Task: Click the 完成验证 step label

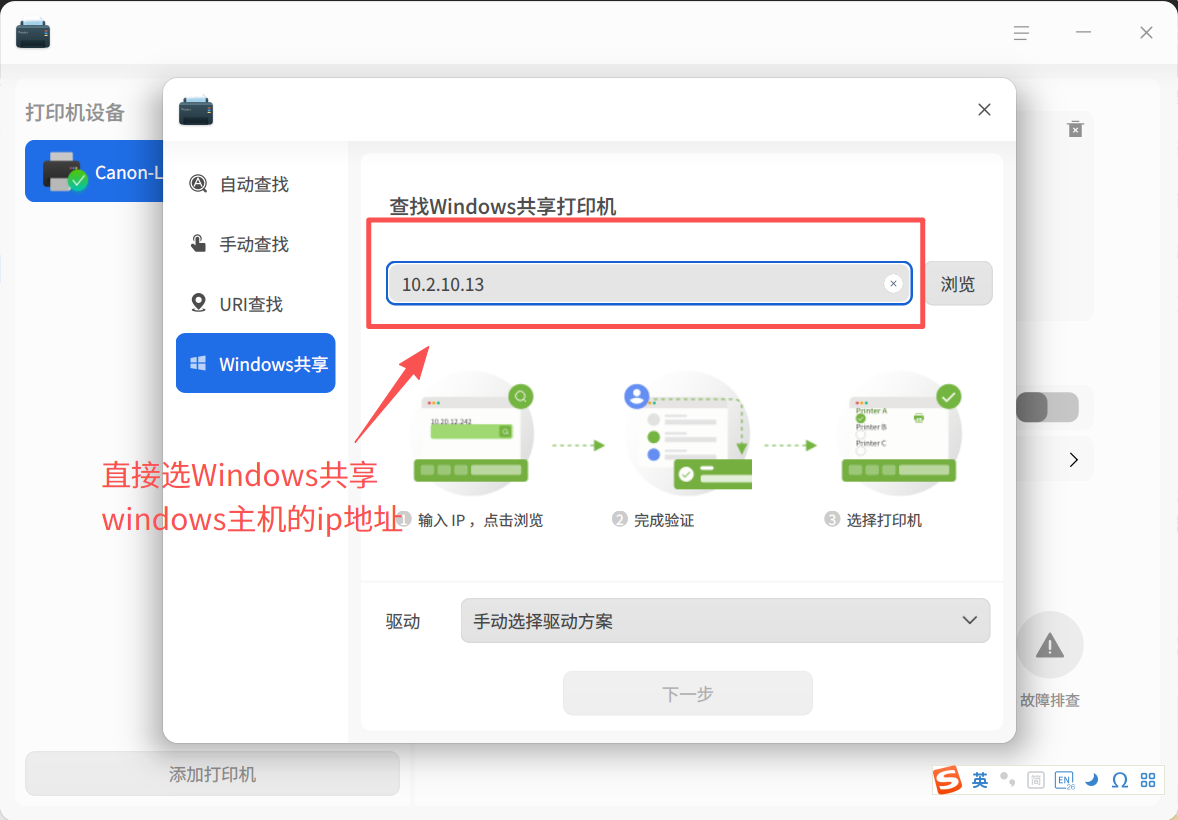Action: pos(663,520)
